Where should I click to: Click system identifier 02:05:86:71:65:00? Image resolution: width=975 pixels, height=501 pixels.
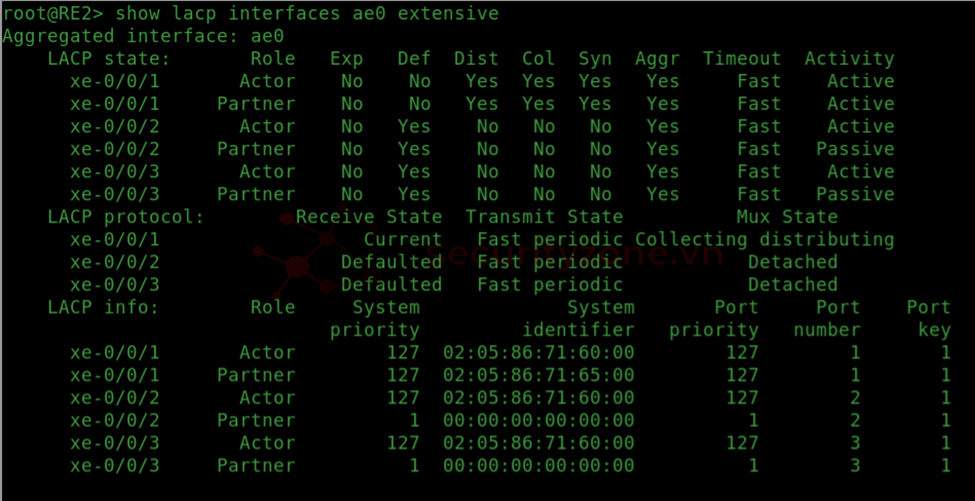(538, 375)
